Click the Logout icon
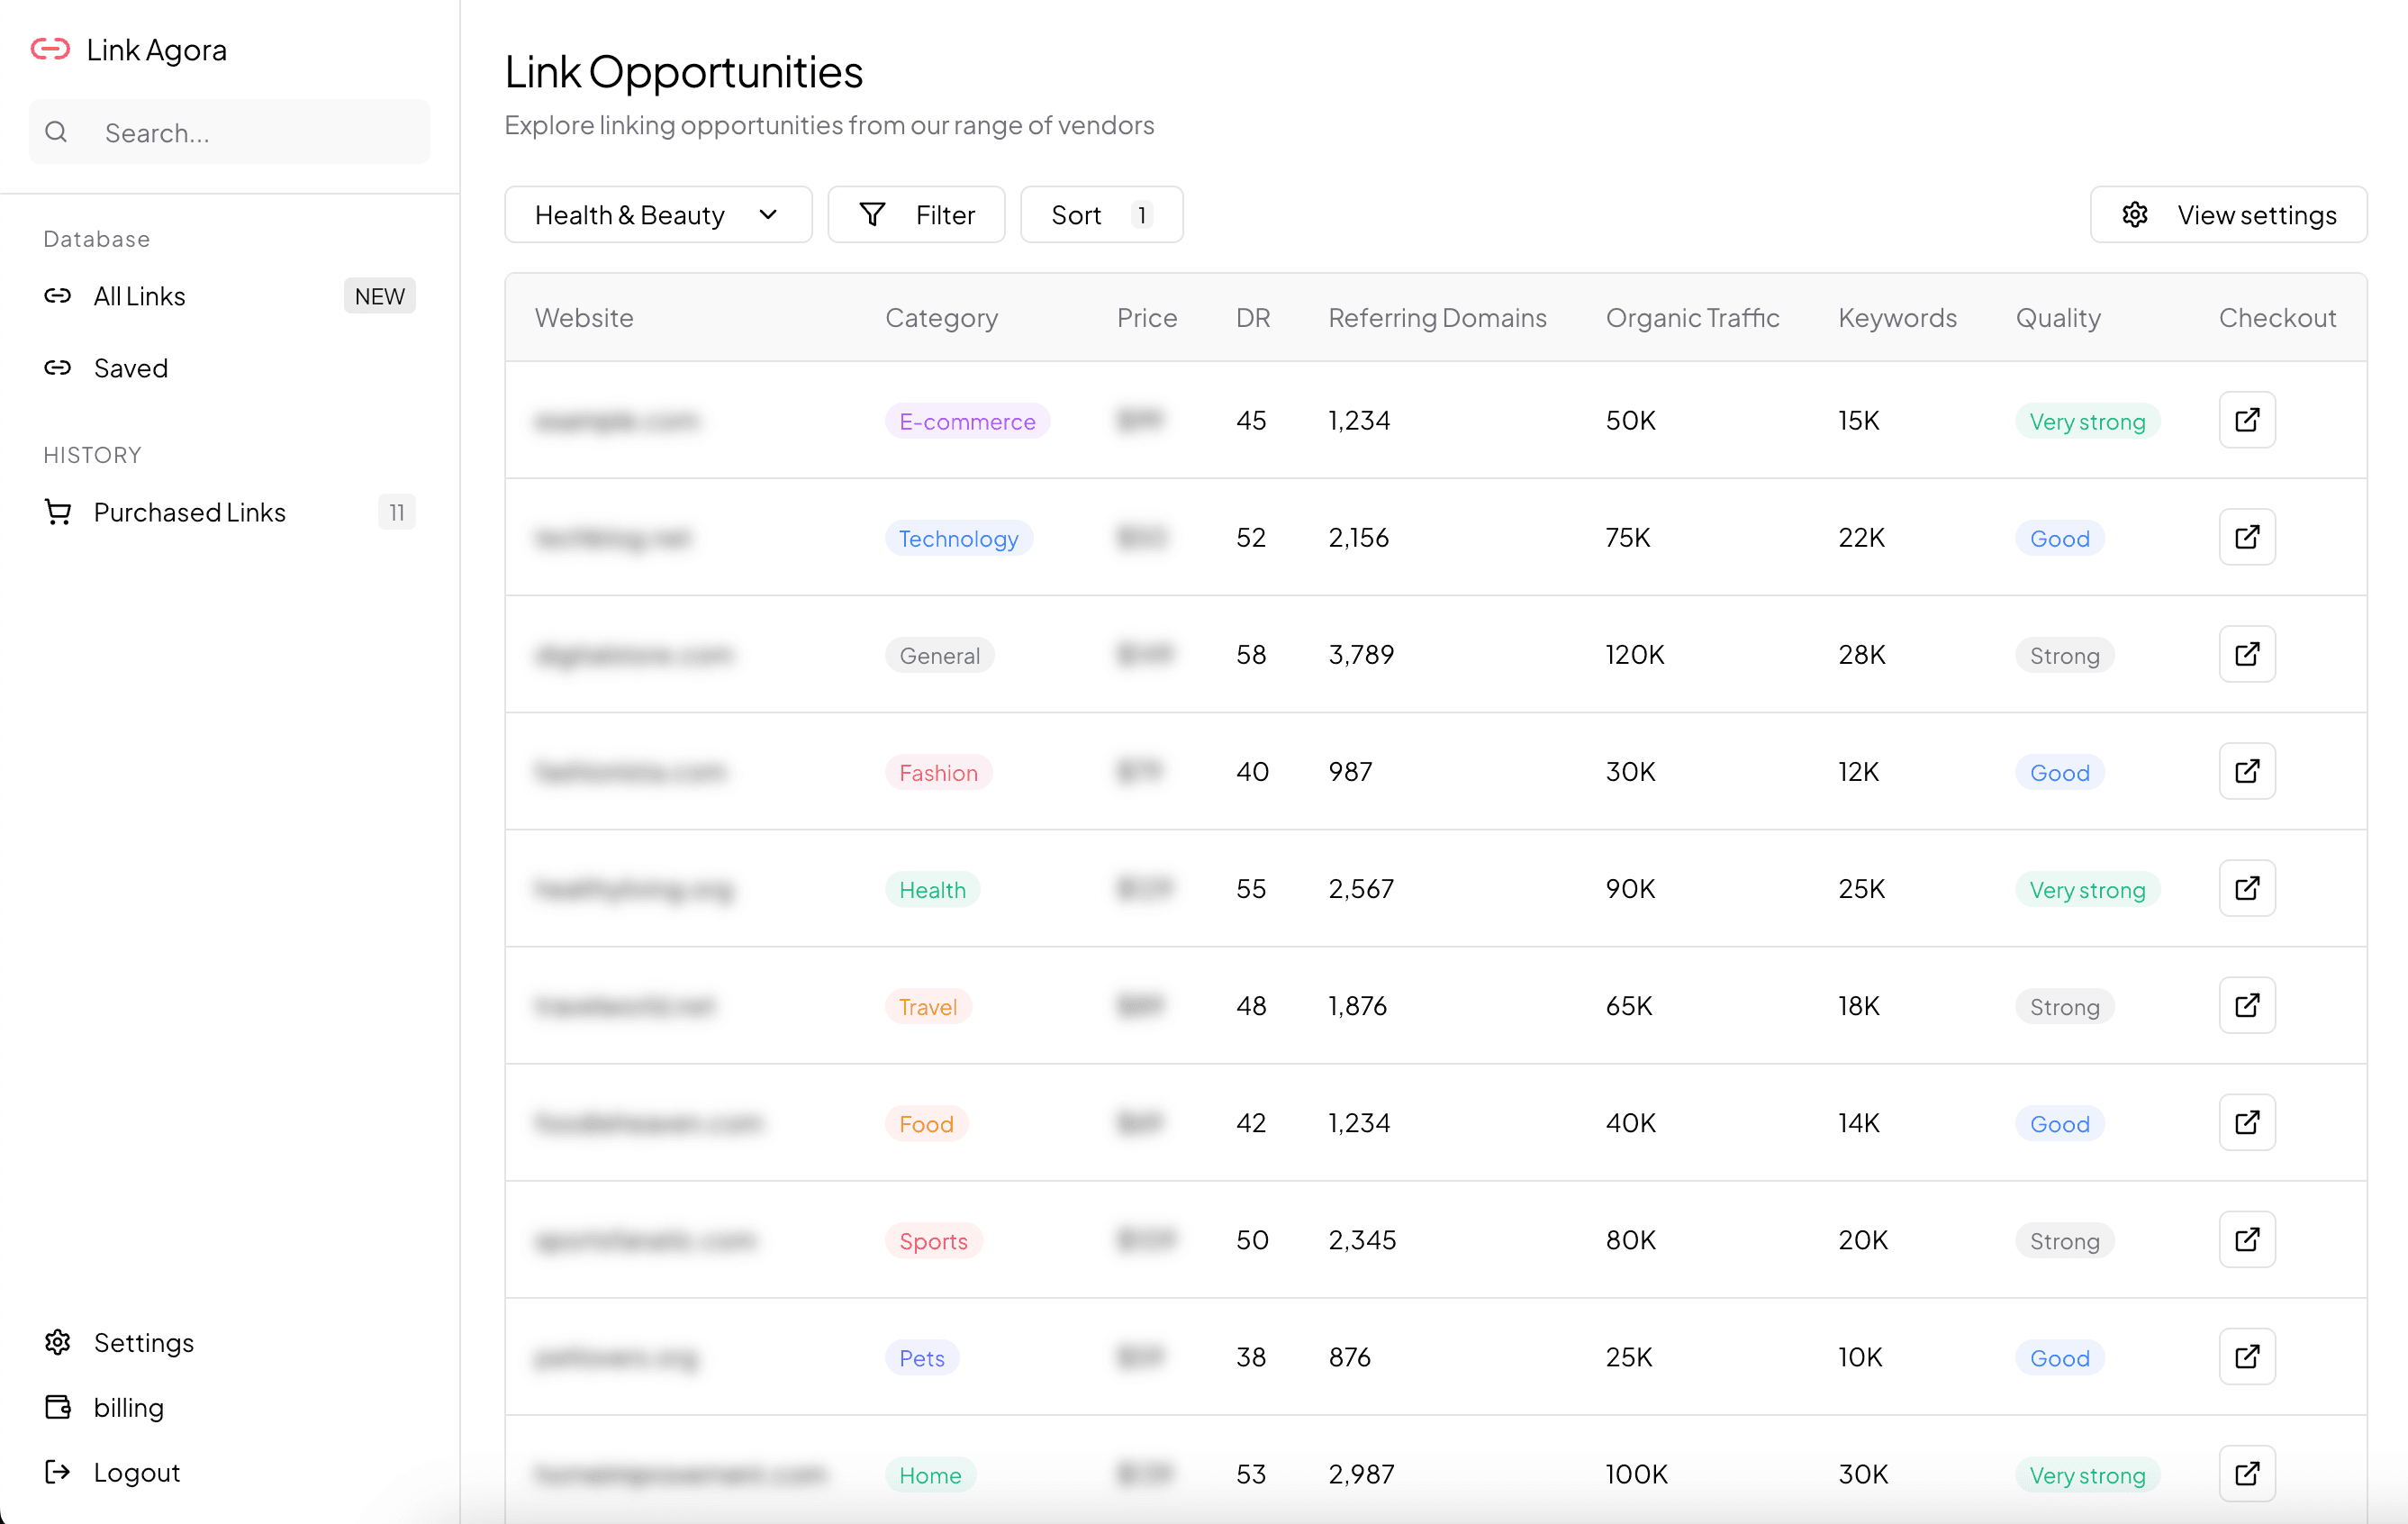The height and width of the screenshot is (1524, 2408). (x=58, y=1472)
